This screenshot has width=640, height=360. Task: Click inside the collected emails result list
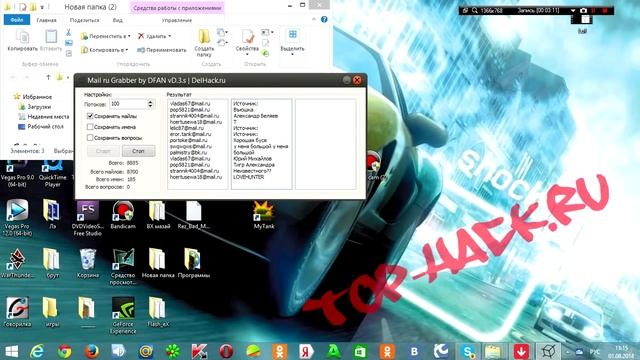tap(198, 144)
